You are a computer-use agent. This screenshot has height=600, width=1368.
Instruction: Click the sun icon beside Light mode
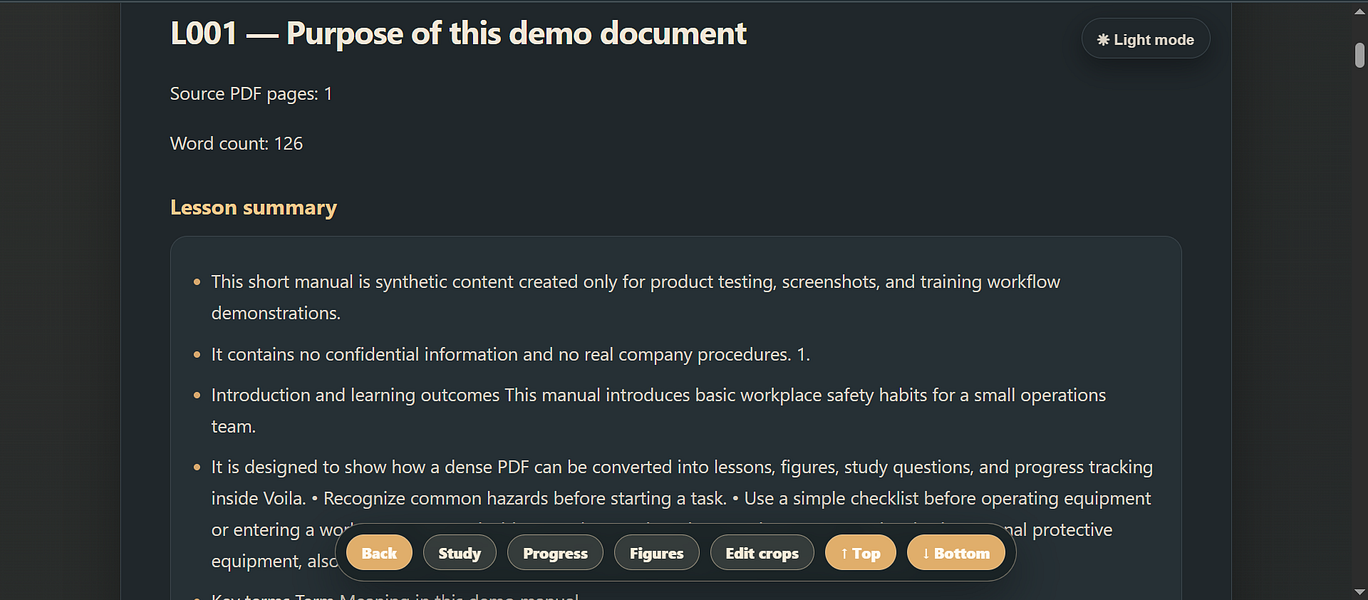(x=1103, y=40)
